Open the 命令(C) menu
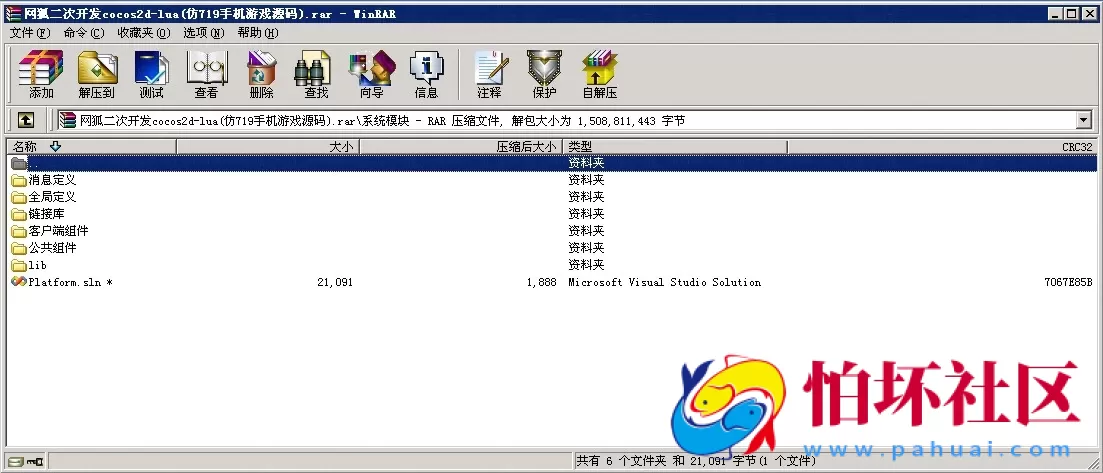The width and height of the screenshot is (1103, 473). coord(84,32)
